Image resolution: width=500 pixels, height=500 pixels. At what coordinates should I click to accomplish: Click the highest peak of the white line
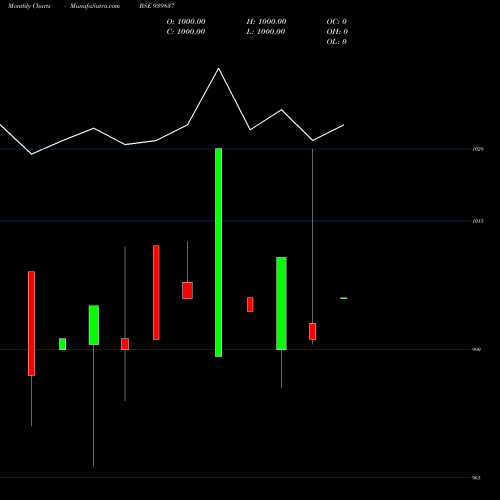[219, 69]
